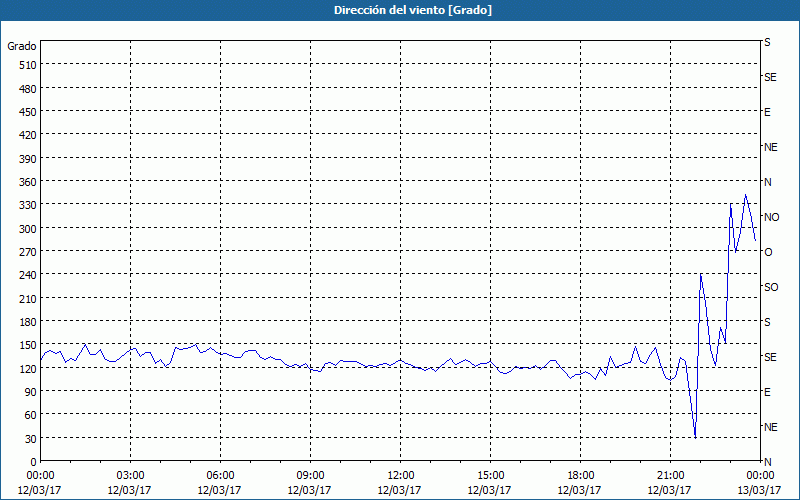Click the 'N' compass label level with 360
Viewport: 800px width, 500px height.
(x=768, y=182)
